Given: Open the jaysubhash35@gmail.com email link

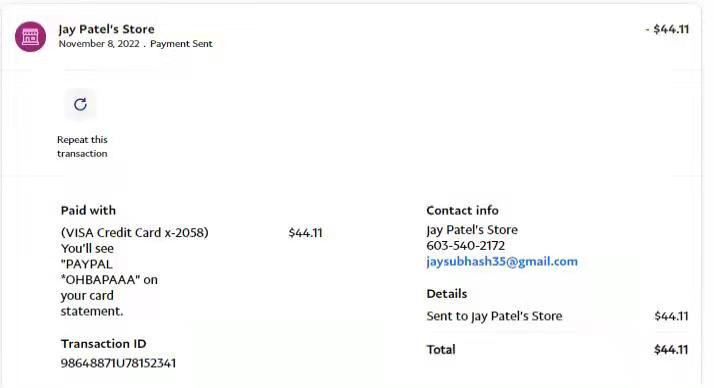Looking at the screenshot, I should [502, 261].
